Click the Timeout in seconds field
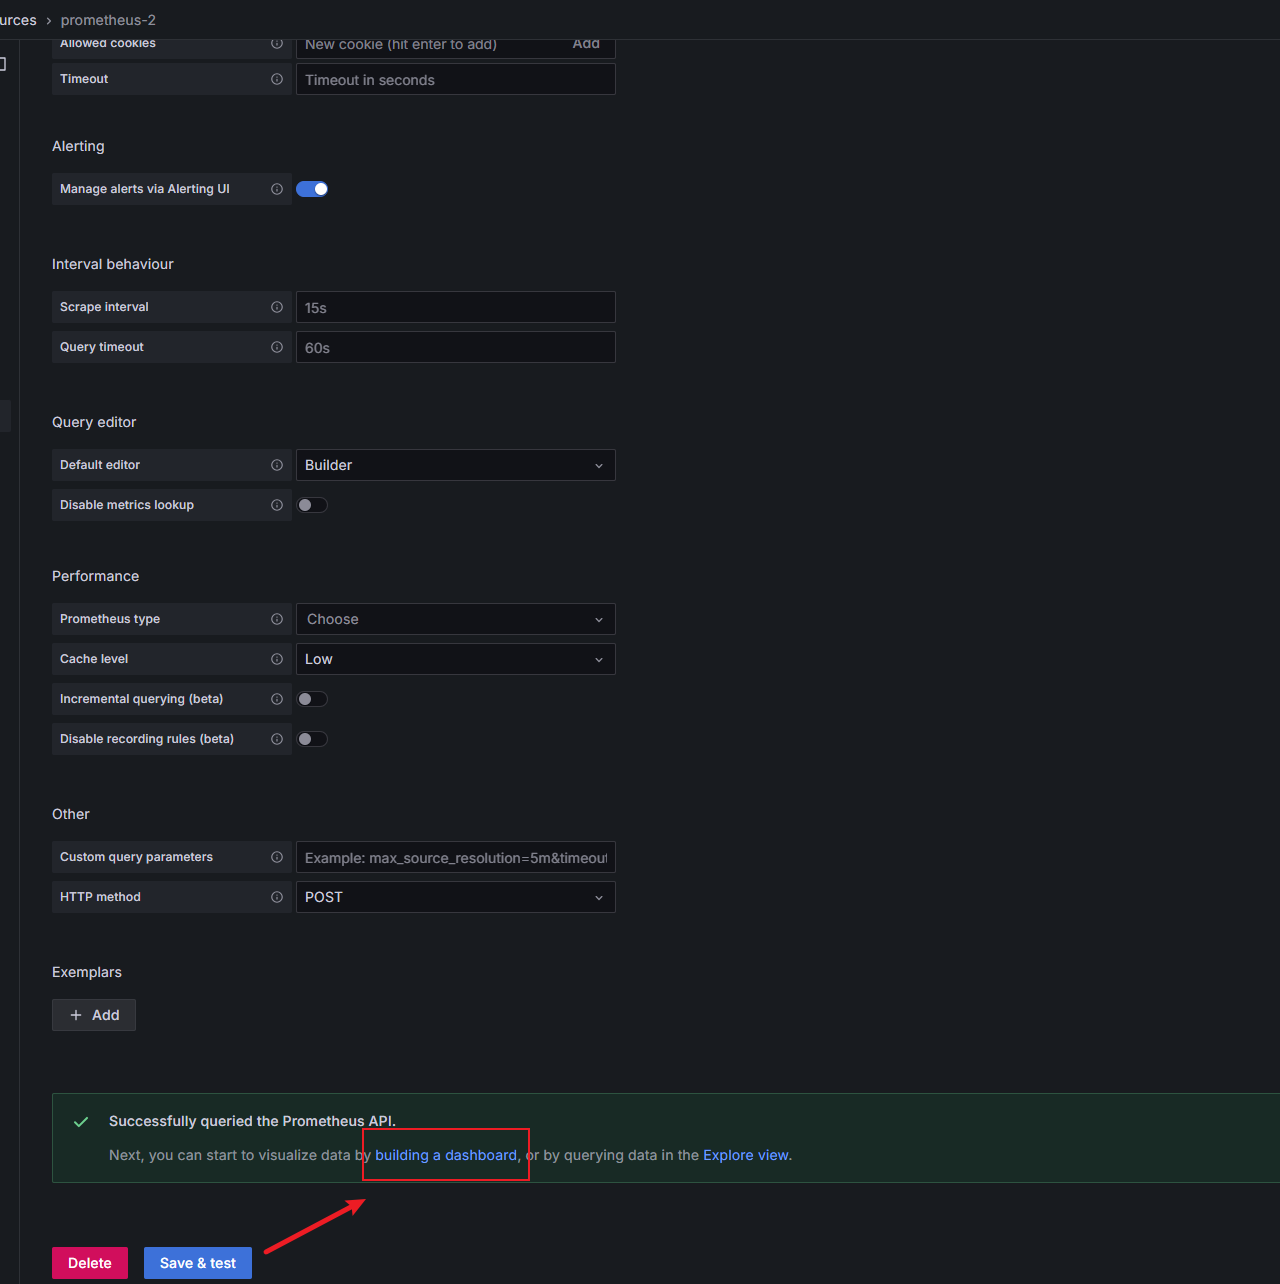The height and width of the screenshot is (1284, 1280). click(x=455, y=79)
